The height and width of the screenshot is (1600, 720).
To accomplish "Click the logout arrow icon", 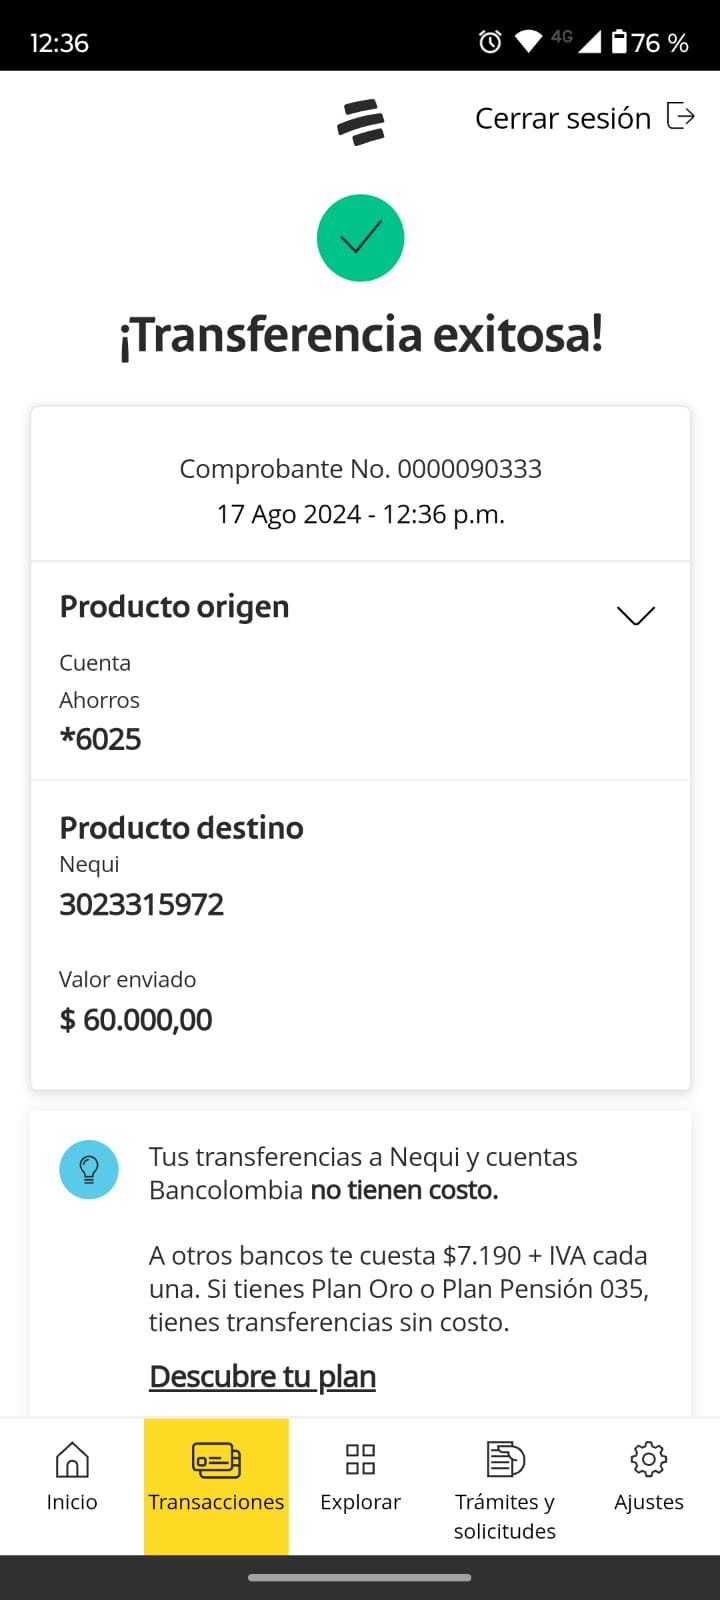I will coord(680,117).
